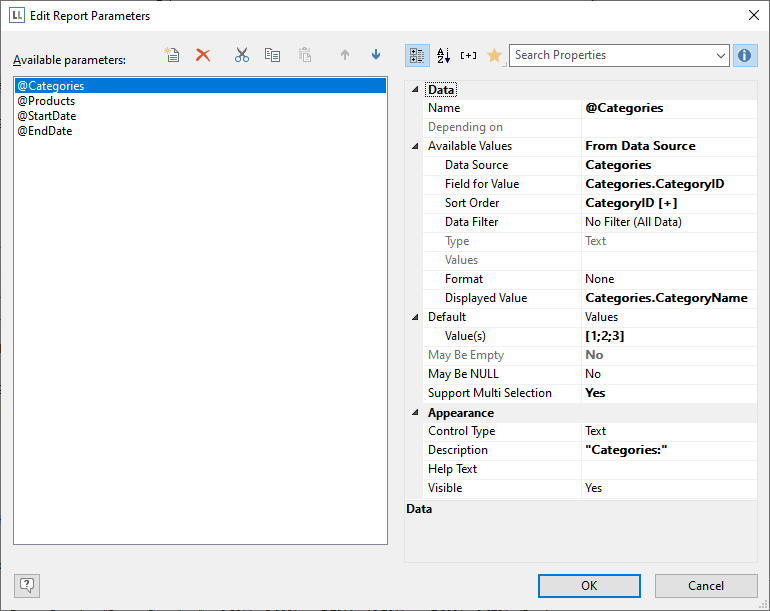Select the @Products parameter
Viewport: 770px width, 611px height.
[200, 101]
